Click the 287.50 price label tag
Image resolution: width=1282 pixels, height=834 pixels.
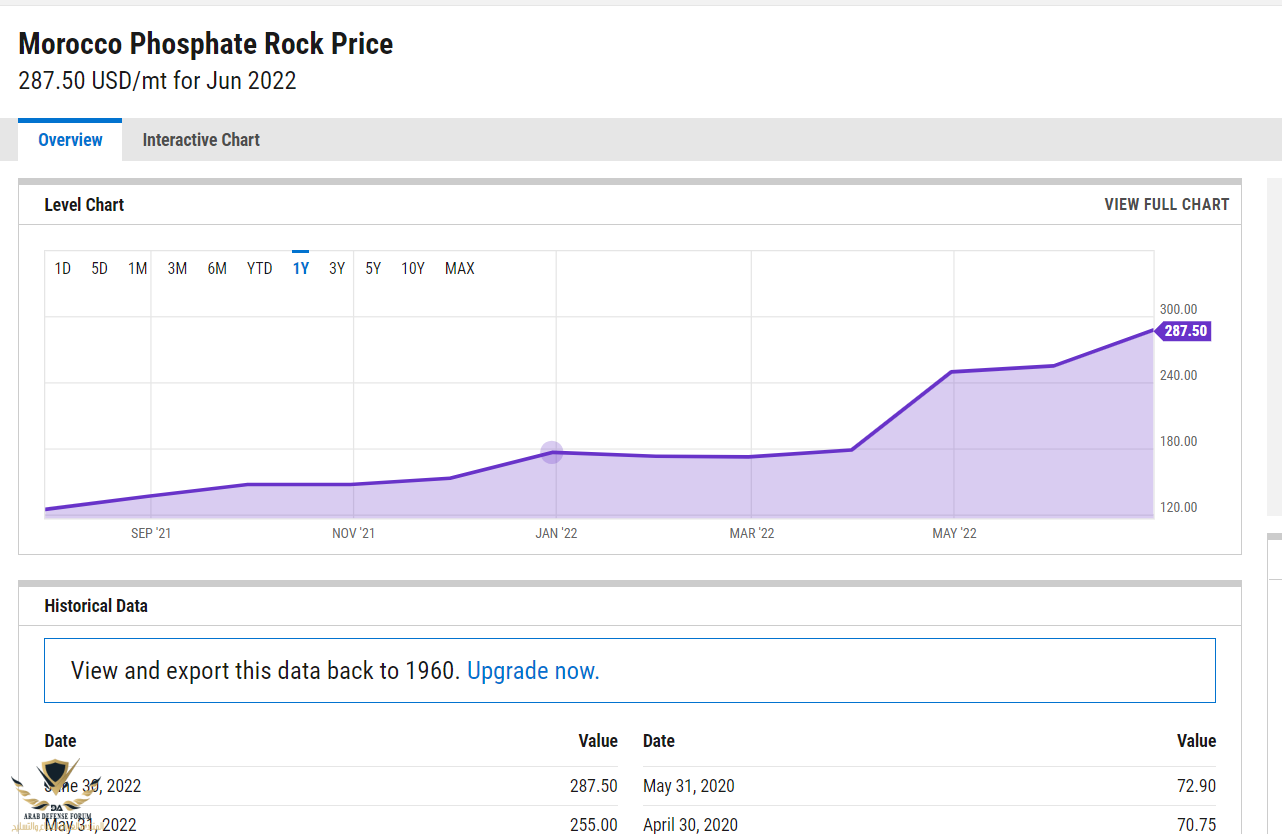(1185, 331)
